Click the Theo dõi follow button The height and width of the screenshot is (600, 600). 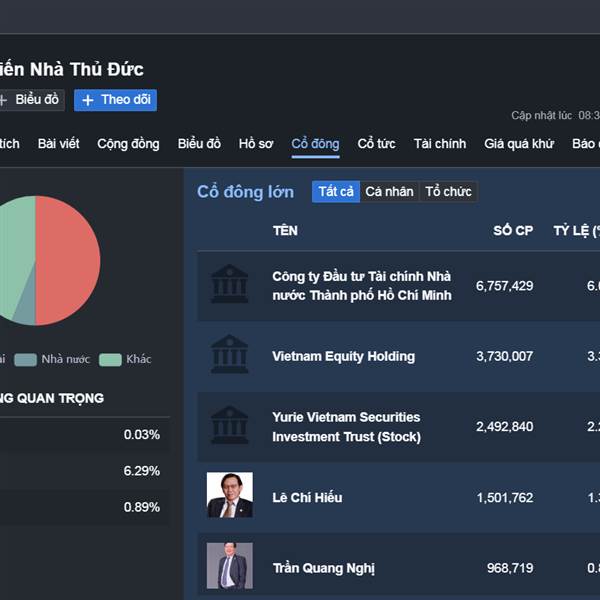115,100
